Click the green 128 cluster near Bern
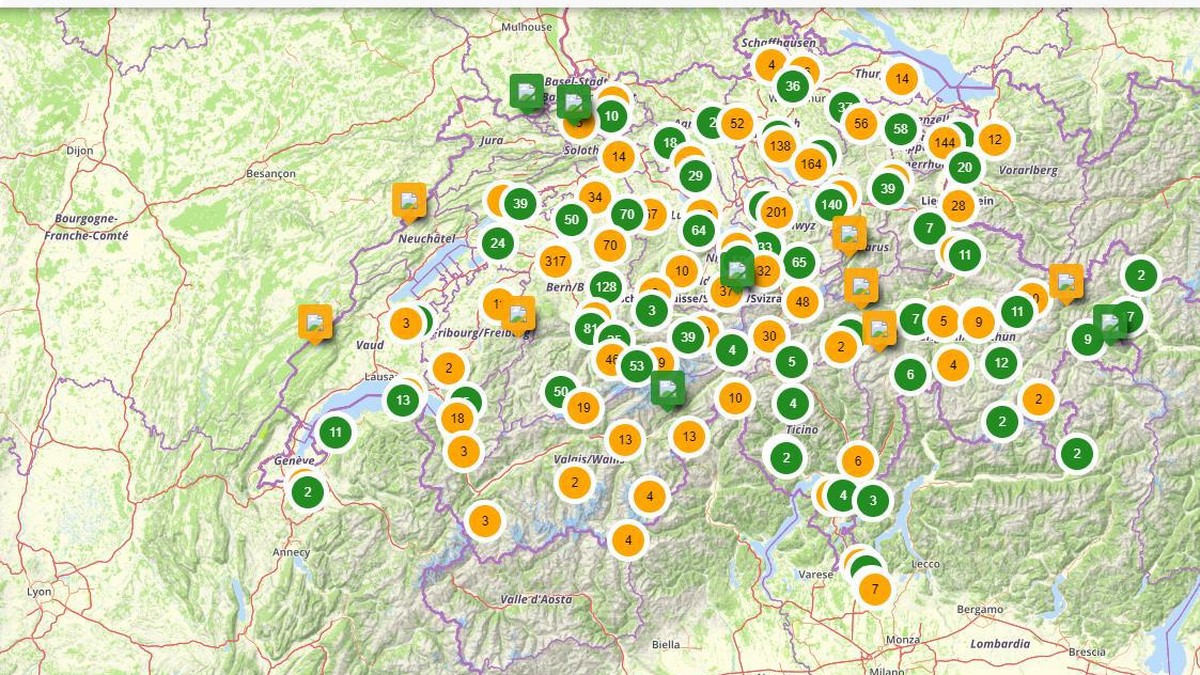 click(x=605, y=286)
